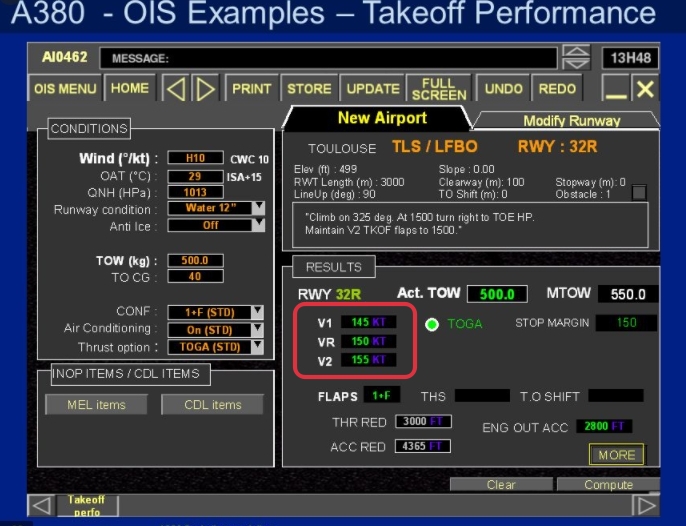The width and height of the screenshot is (686, 526).
Task: Click the OAT input field showing 29
Action: click(196, 176)
